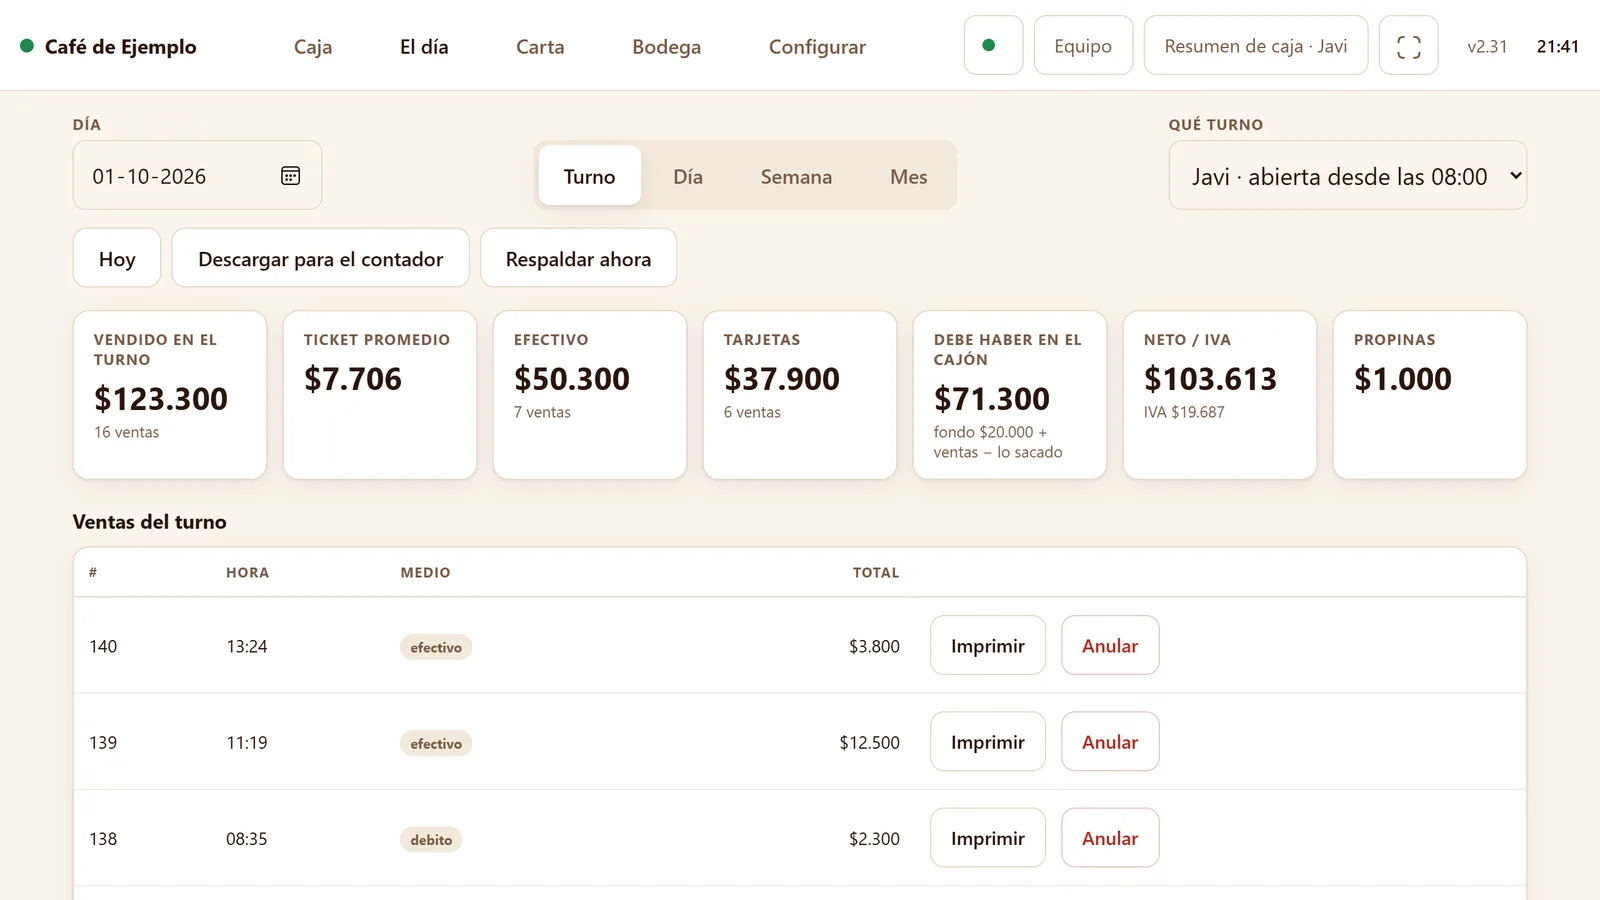Select the Neto / IVA card

point(1220,395)
